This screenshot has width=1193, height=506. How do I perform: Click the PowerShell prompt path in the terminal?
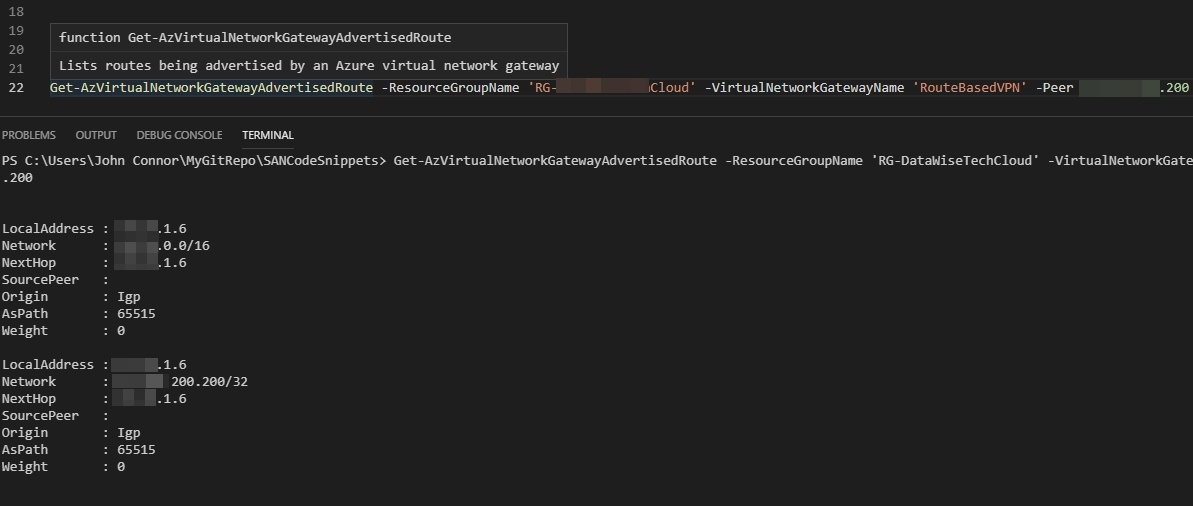[x=192, y=160]
